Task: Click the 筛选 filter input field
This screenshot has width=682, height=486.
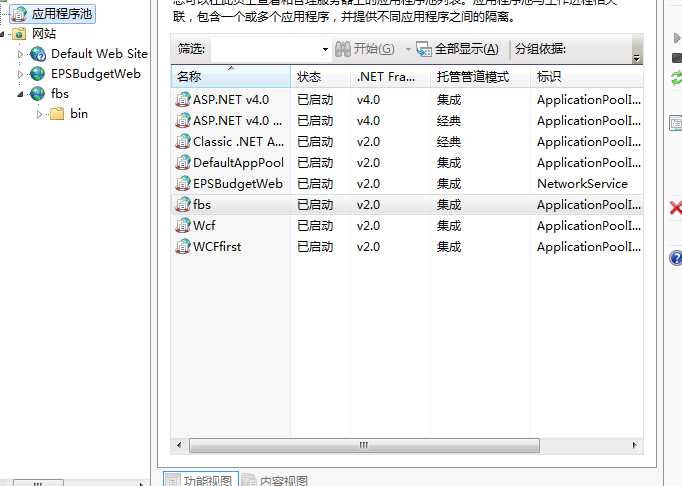Action: (x=265, y=49)
